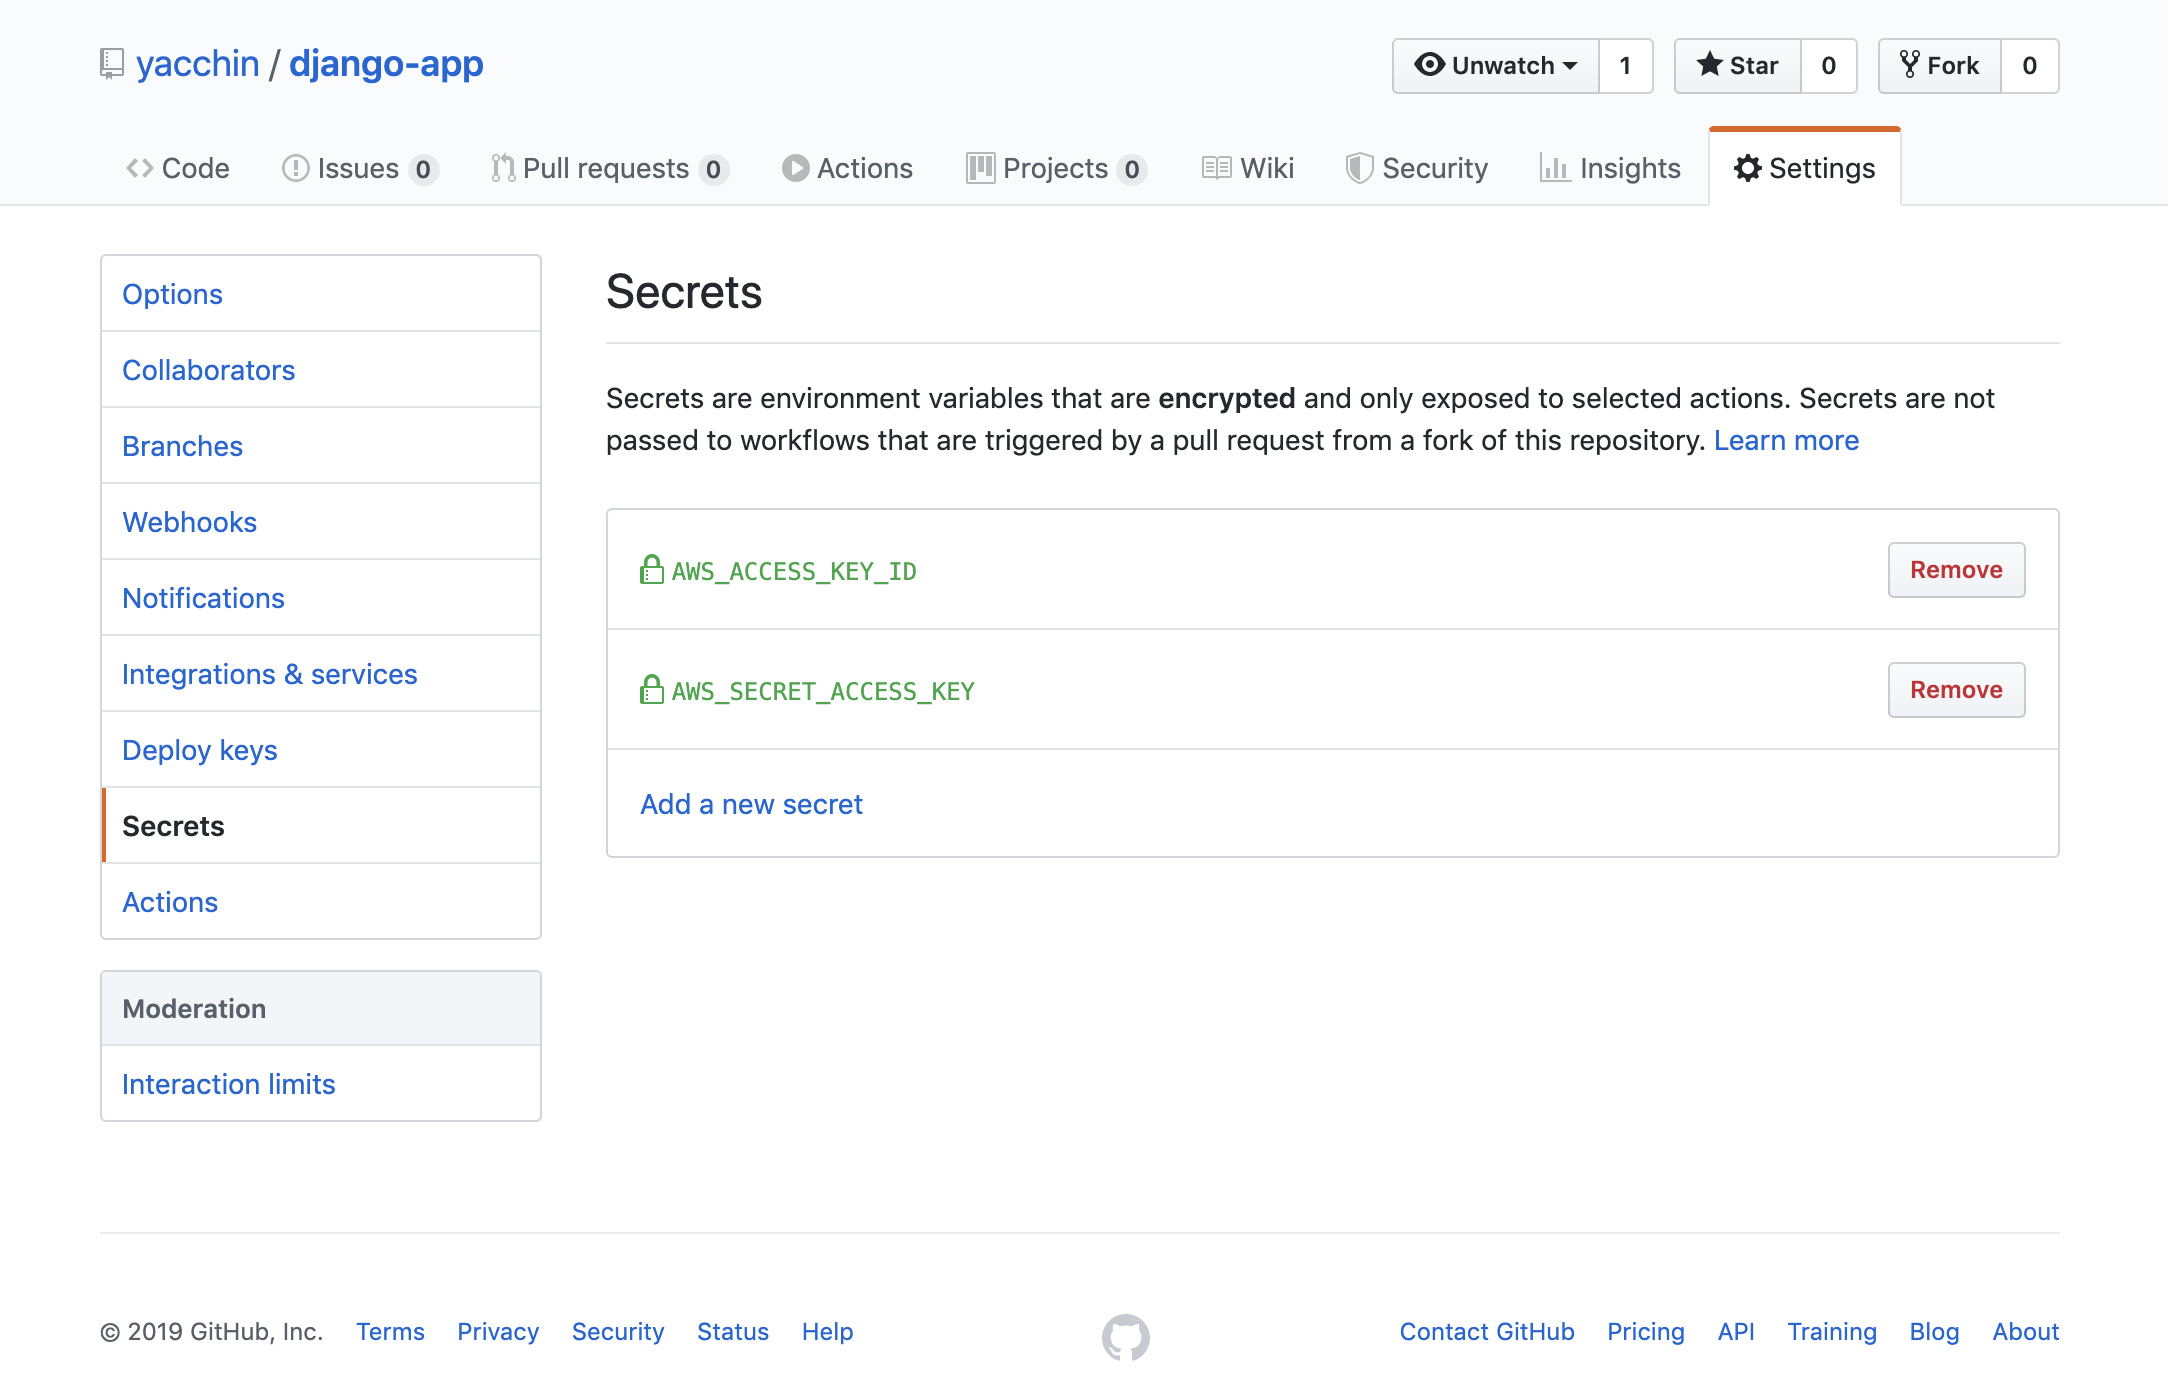2168x1394 pixels.
Task: Open API footer link
Action: (1736, 1332)
